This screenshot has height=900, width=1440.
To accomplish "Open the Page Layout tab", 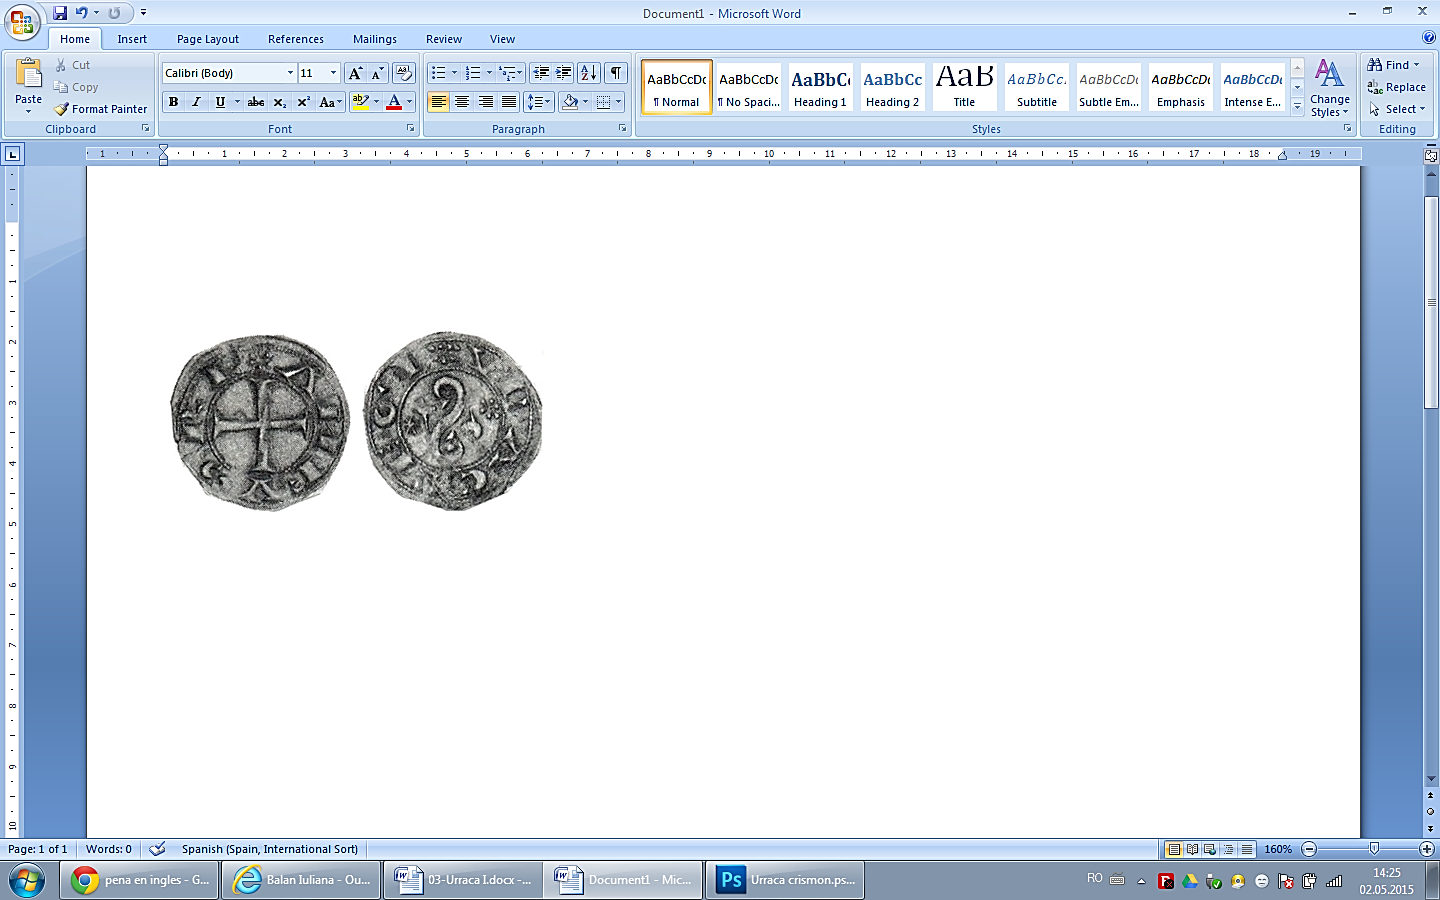I will pos(208,39).
